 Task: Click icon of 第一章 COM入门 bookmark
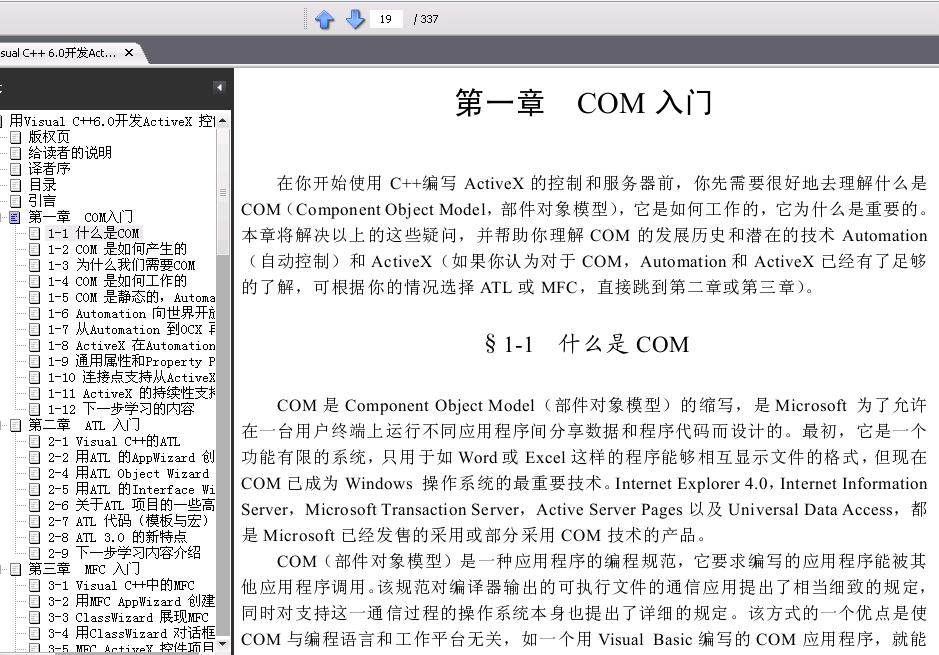pos(16,217)
